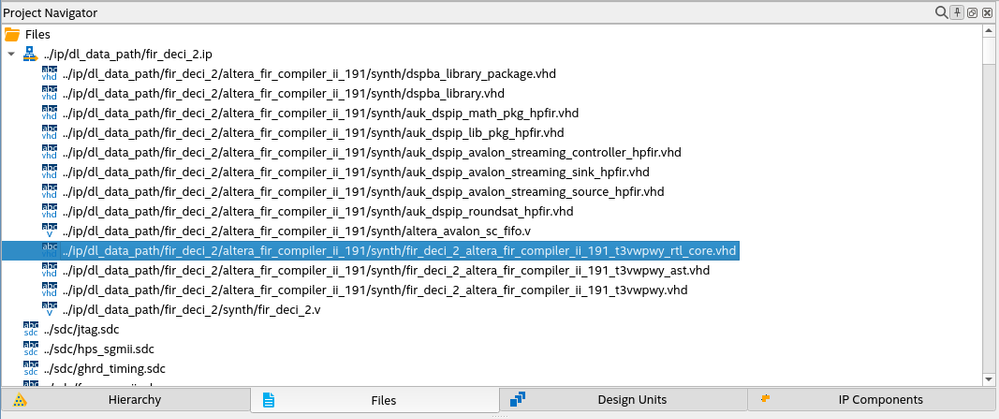The height and width of the screenshot is (419, 999).
Task: Click Verilog icon of altera_avalon_sc_fifo.v
Action: [x=49, y=231]
